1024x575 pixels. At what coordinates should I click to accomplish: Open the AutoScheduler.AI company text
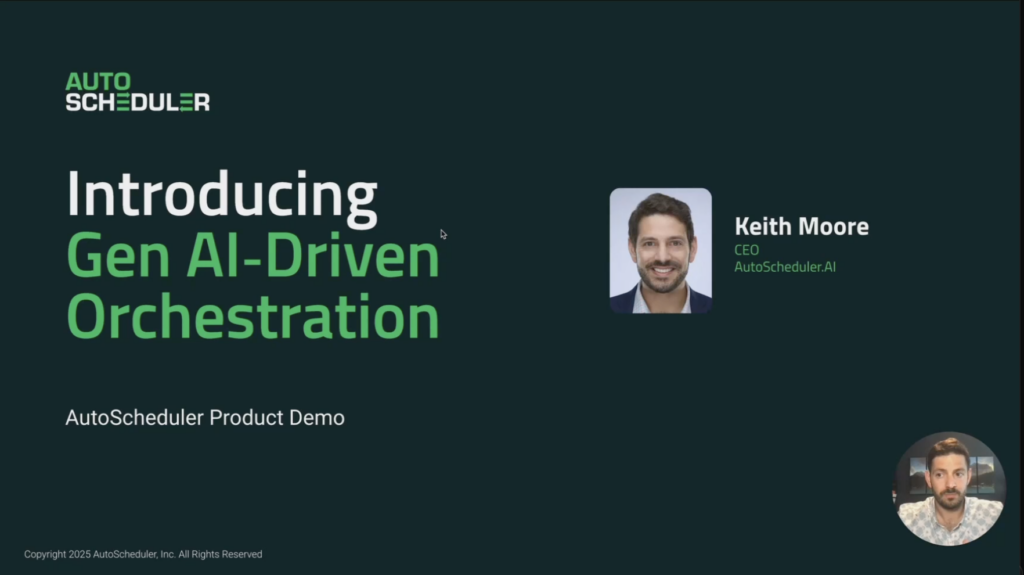pos(784,266)
